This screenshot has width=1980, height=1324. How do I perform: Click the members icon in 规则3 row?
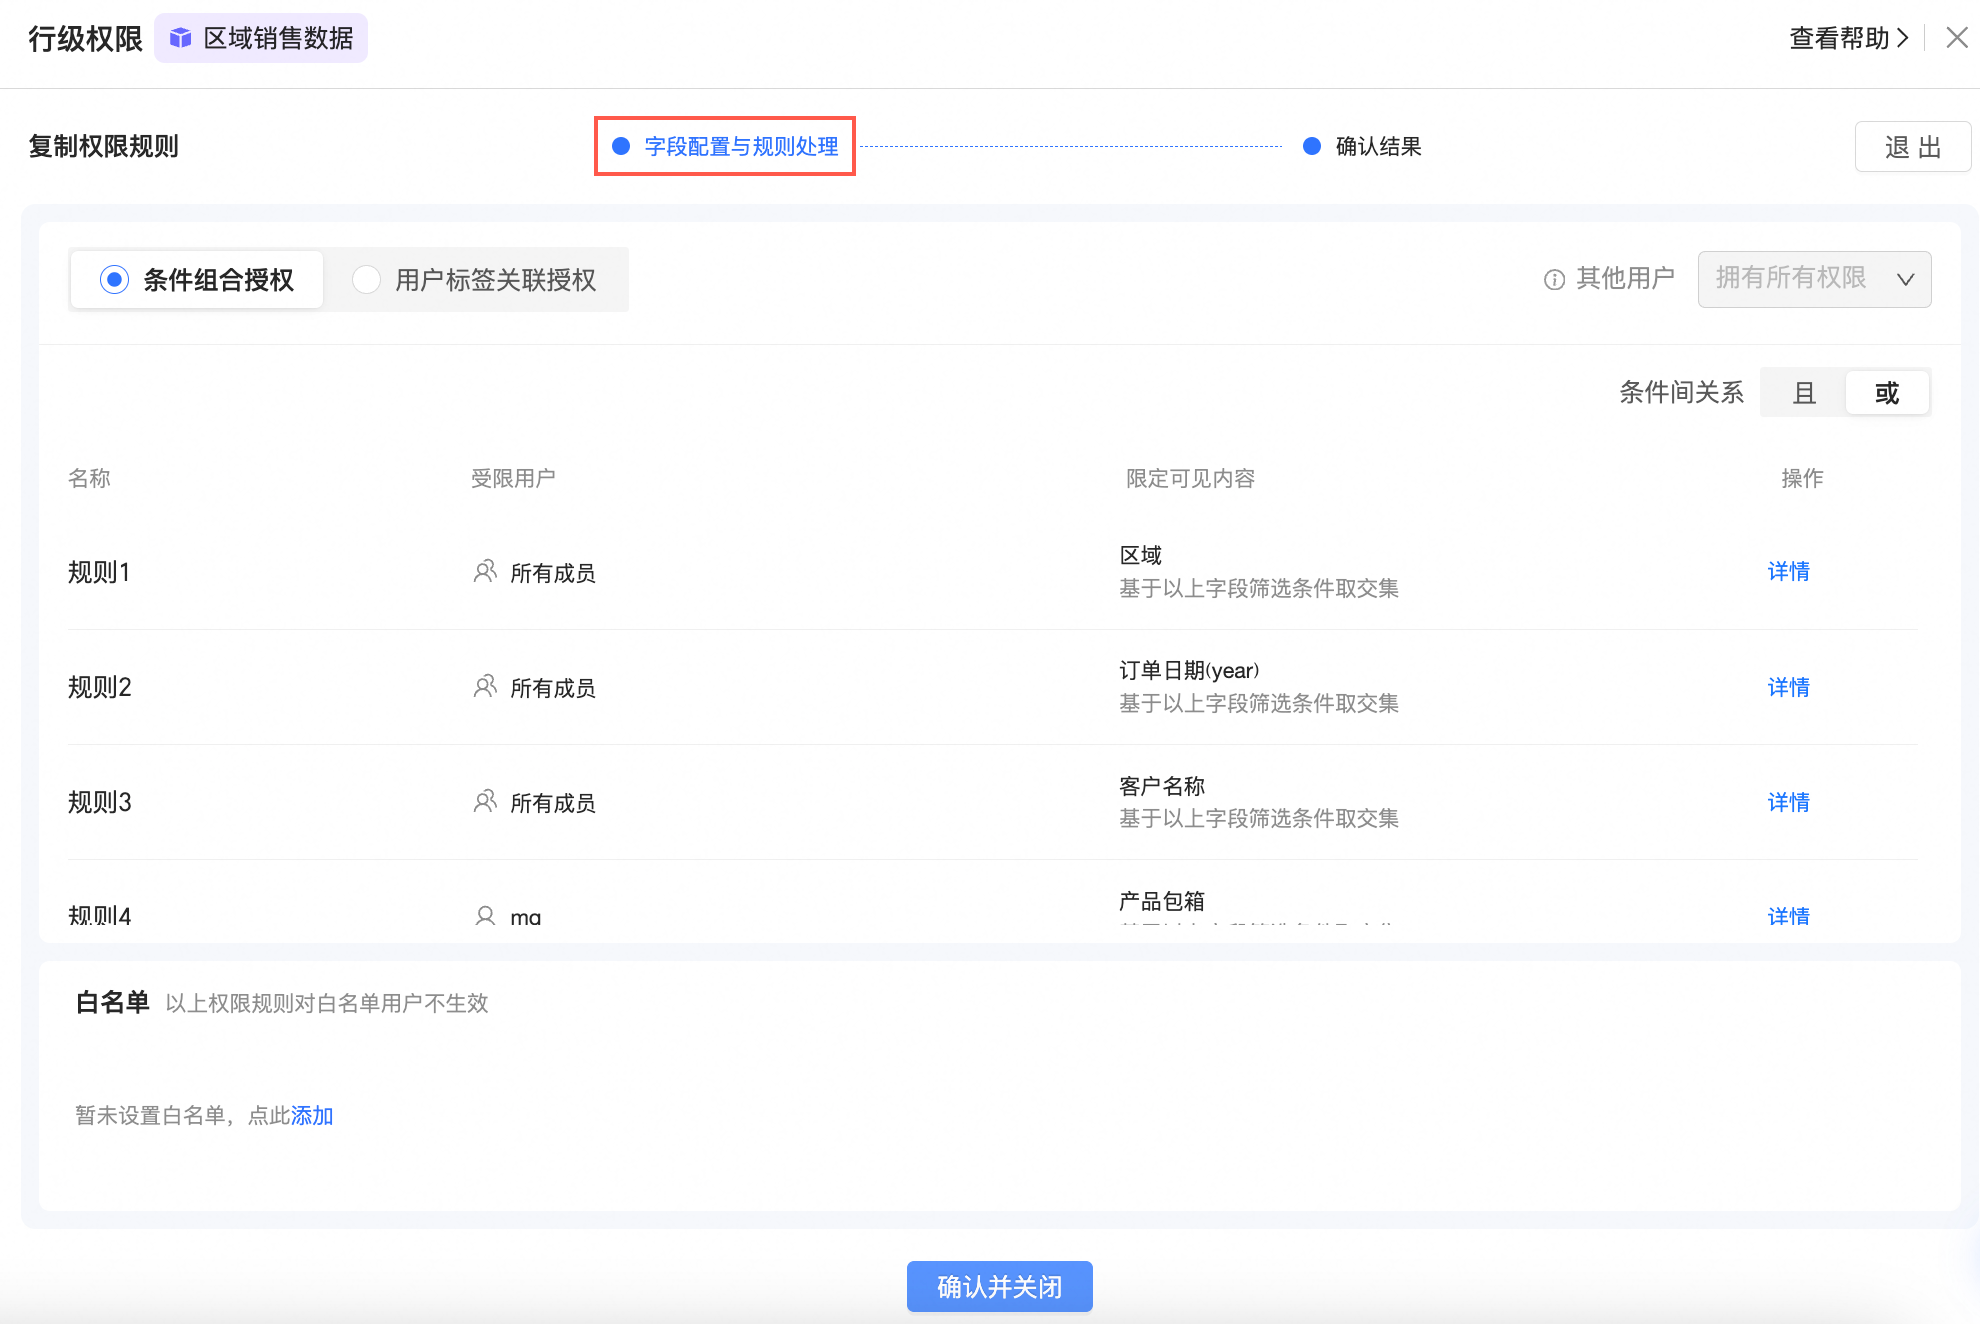(485, 802)
